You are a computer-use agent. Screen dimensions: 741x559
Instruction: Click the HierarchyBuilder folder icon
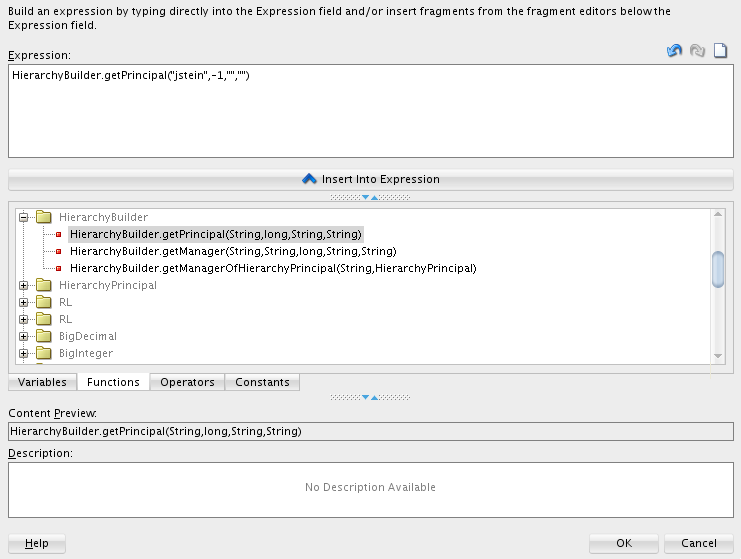(x=44, y=217)
